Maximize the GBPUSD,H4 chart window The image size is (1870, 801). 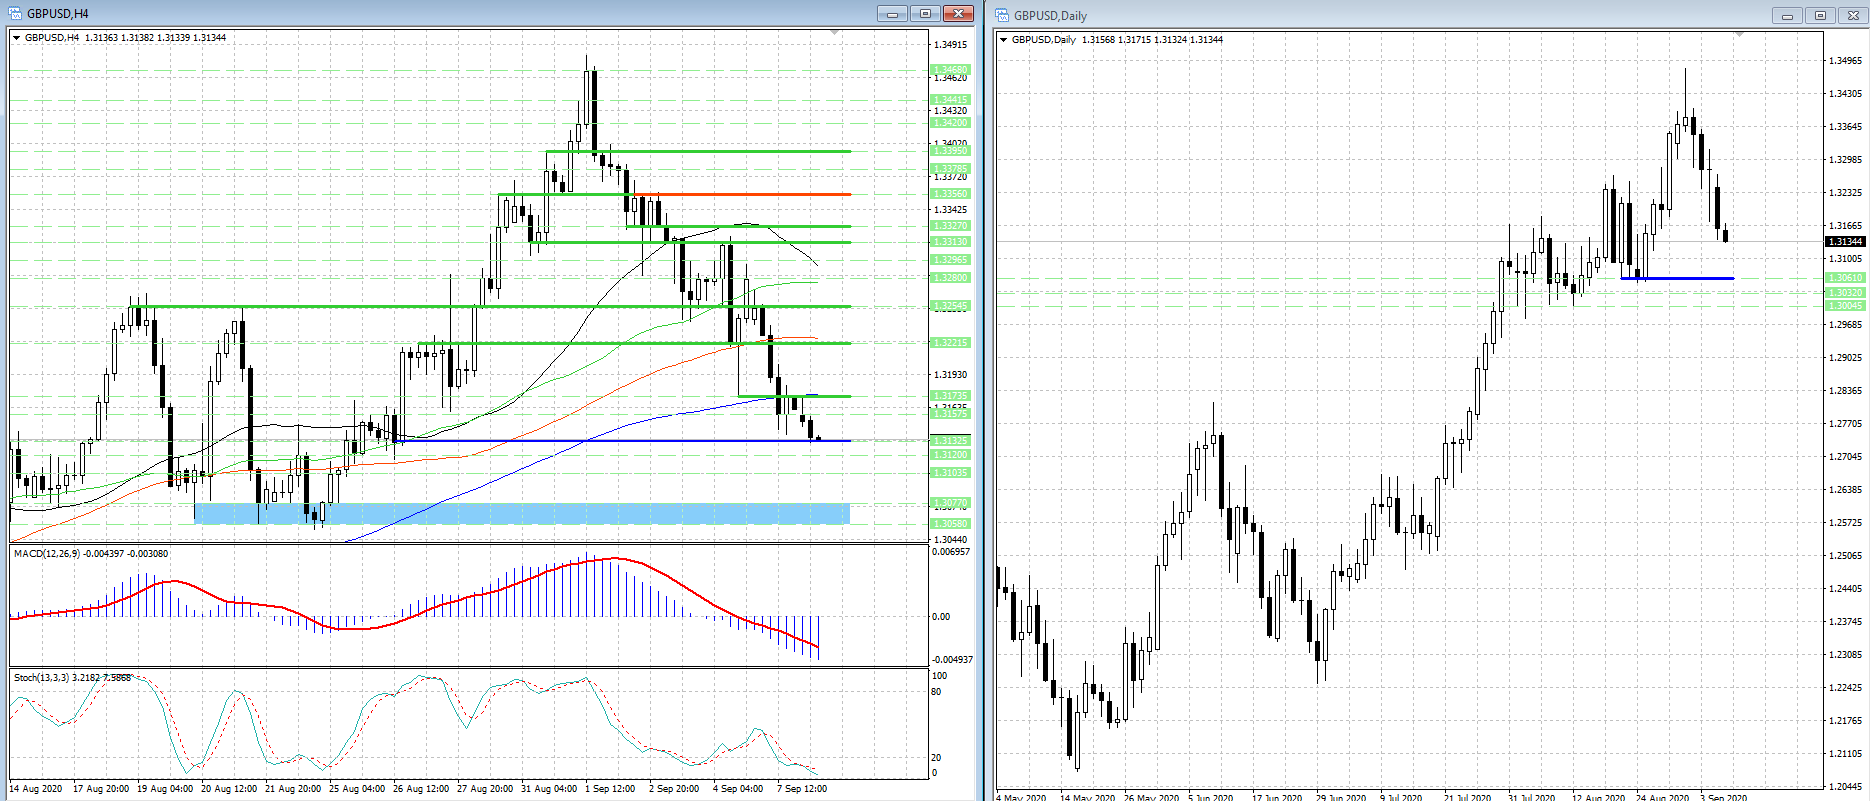[x=925, y=13]
